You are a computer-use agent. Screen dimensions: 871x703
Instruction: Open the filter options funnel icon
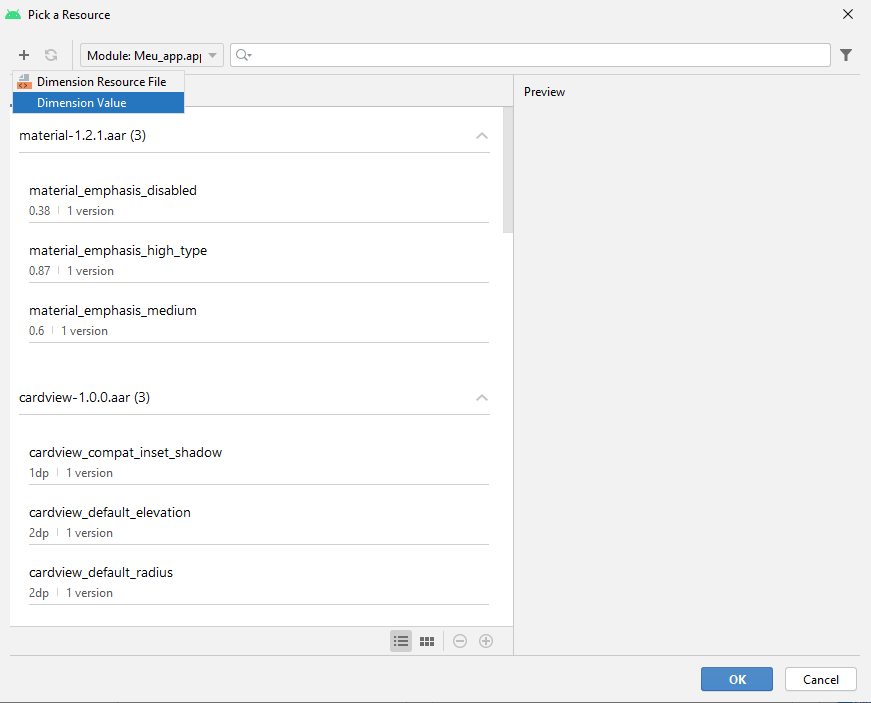[846, 55]
